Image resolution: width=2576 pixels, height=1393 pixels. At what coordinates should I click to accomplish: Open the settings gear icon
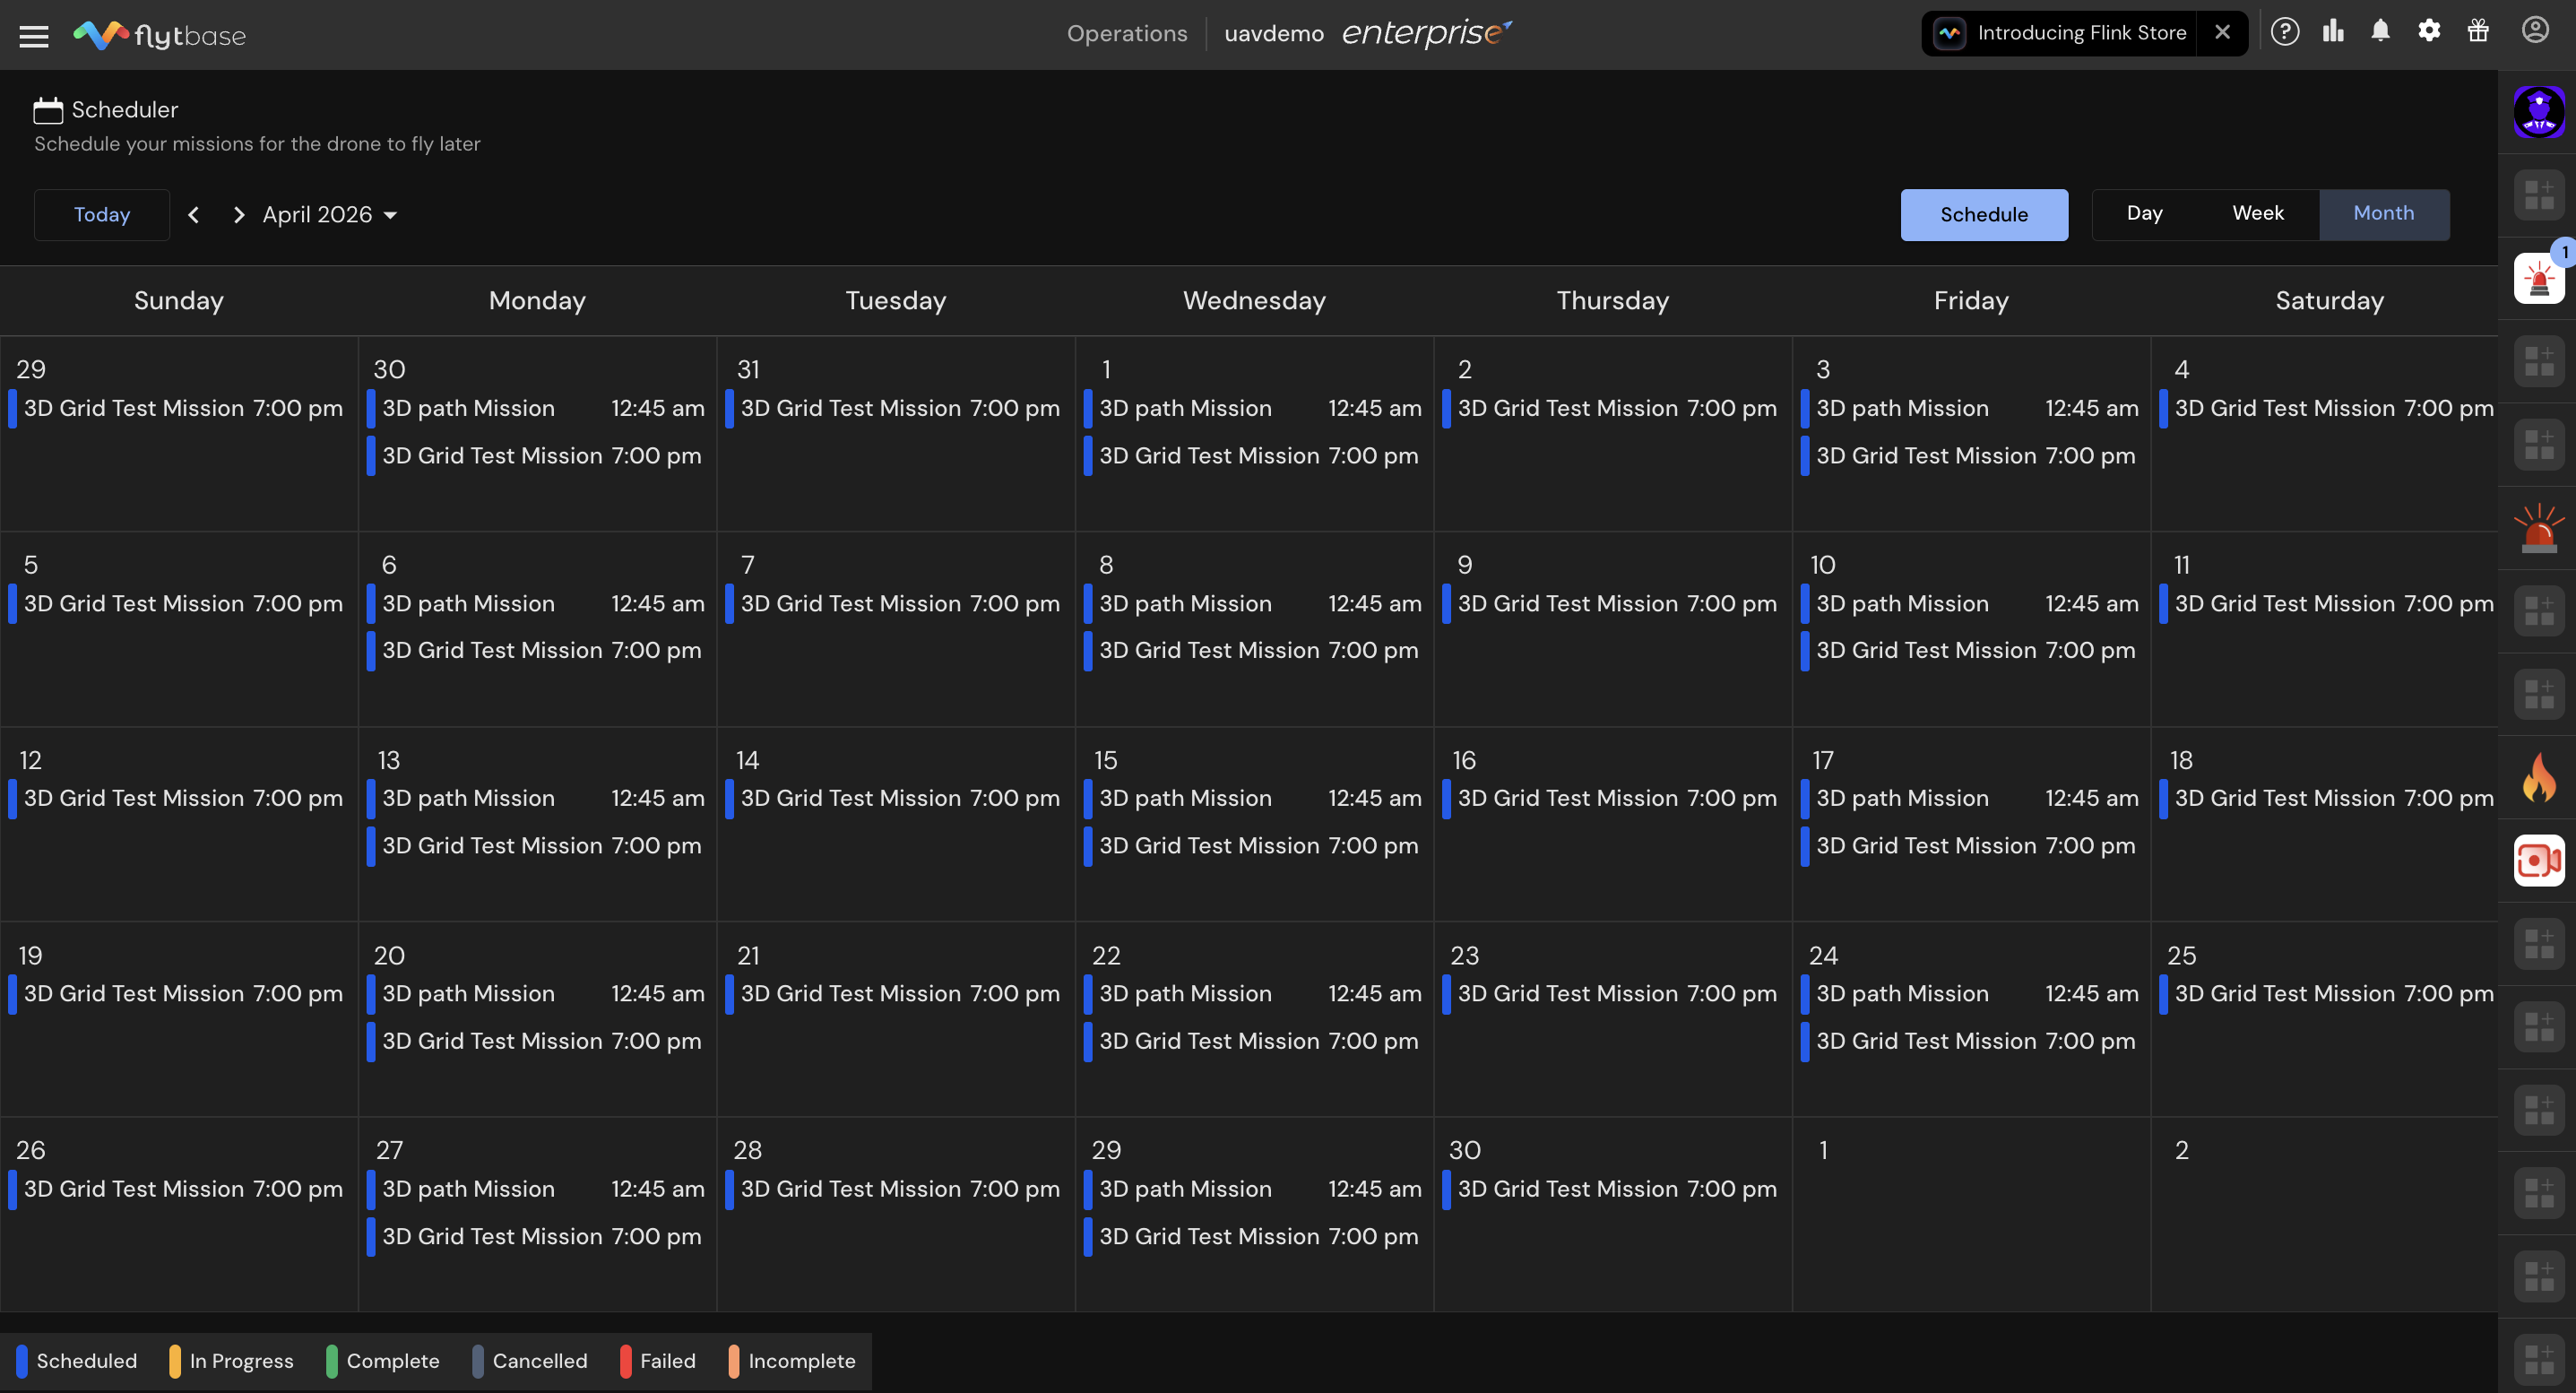coord(2429,32)
